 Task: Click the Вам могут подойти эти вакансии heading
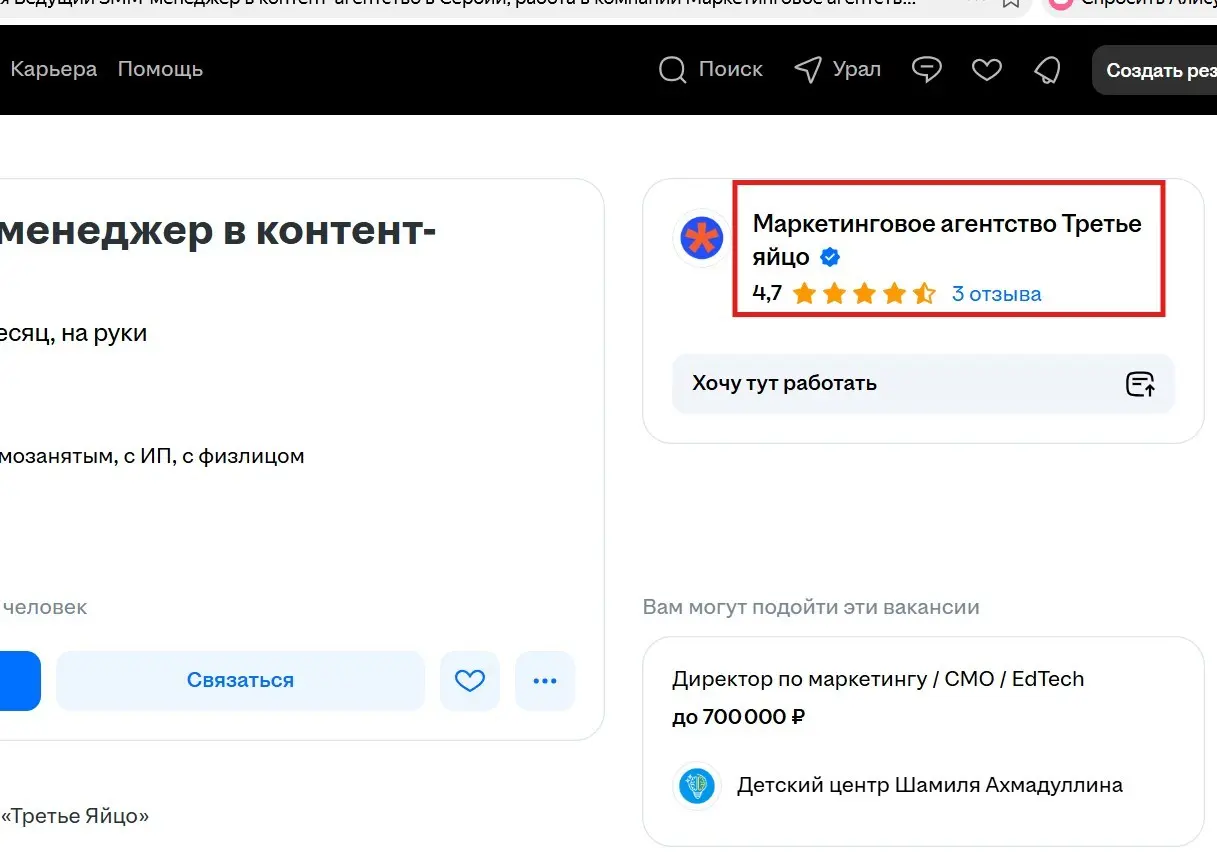point(811,607)
